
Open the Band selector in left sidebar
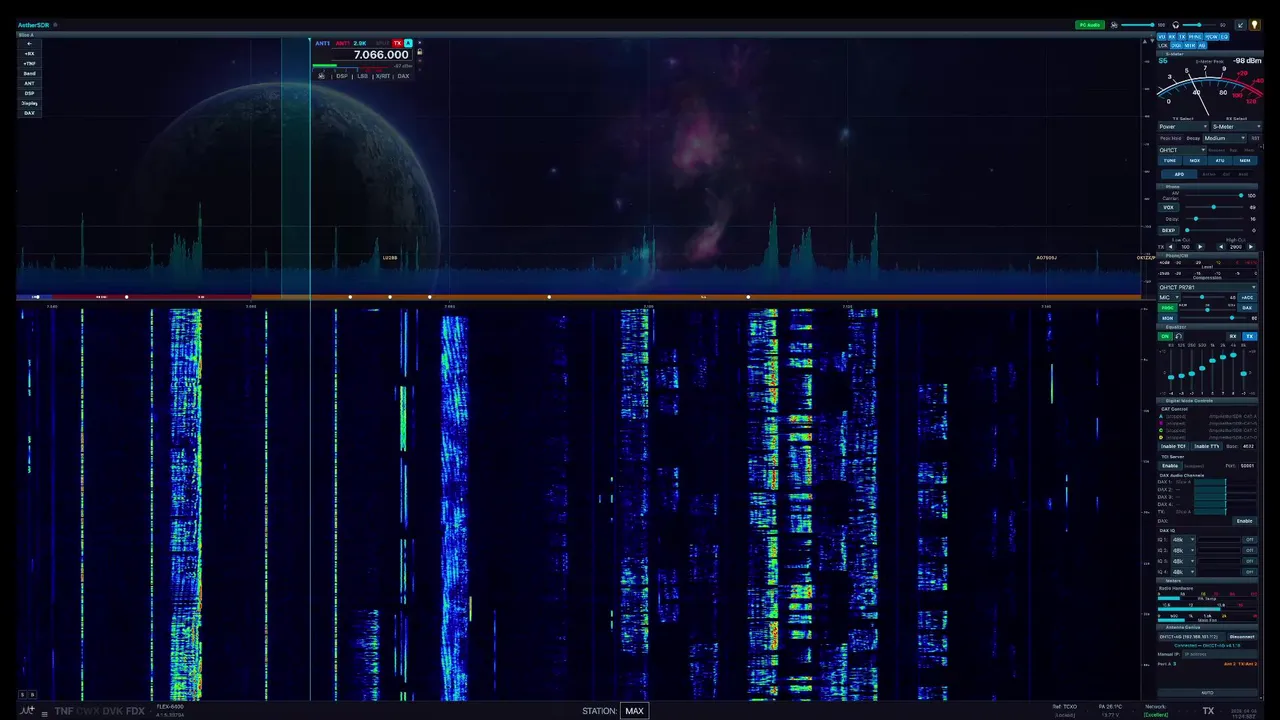point(29,74)
